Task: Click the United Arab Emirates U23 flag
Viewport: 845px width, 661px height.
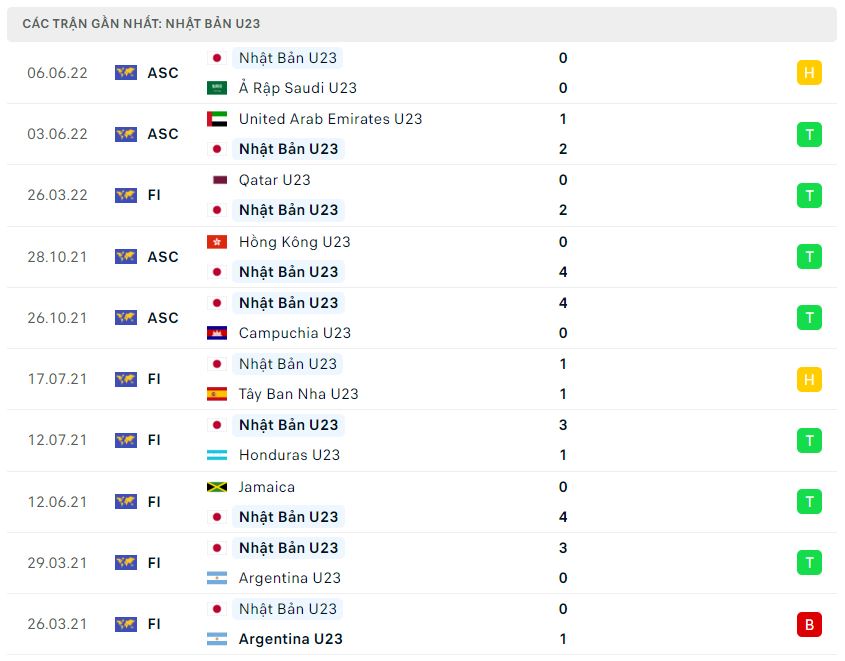Action: click(x=217, y=119)
